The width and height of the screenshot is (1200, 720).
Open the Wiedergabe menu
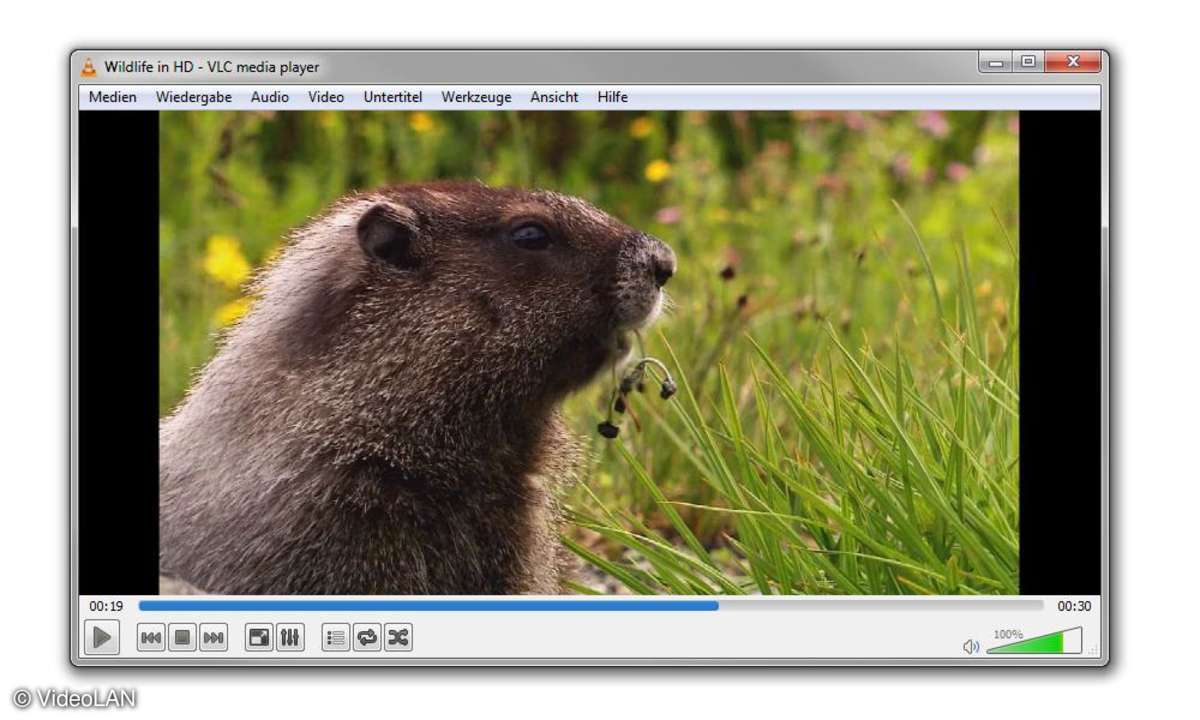194,97
